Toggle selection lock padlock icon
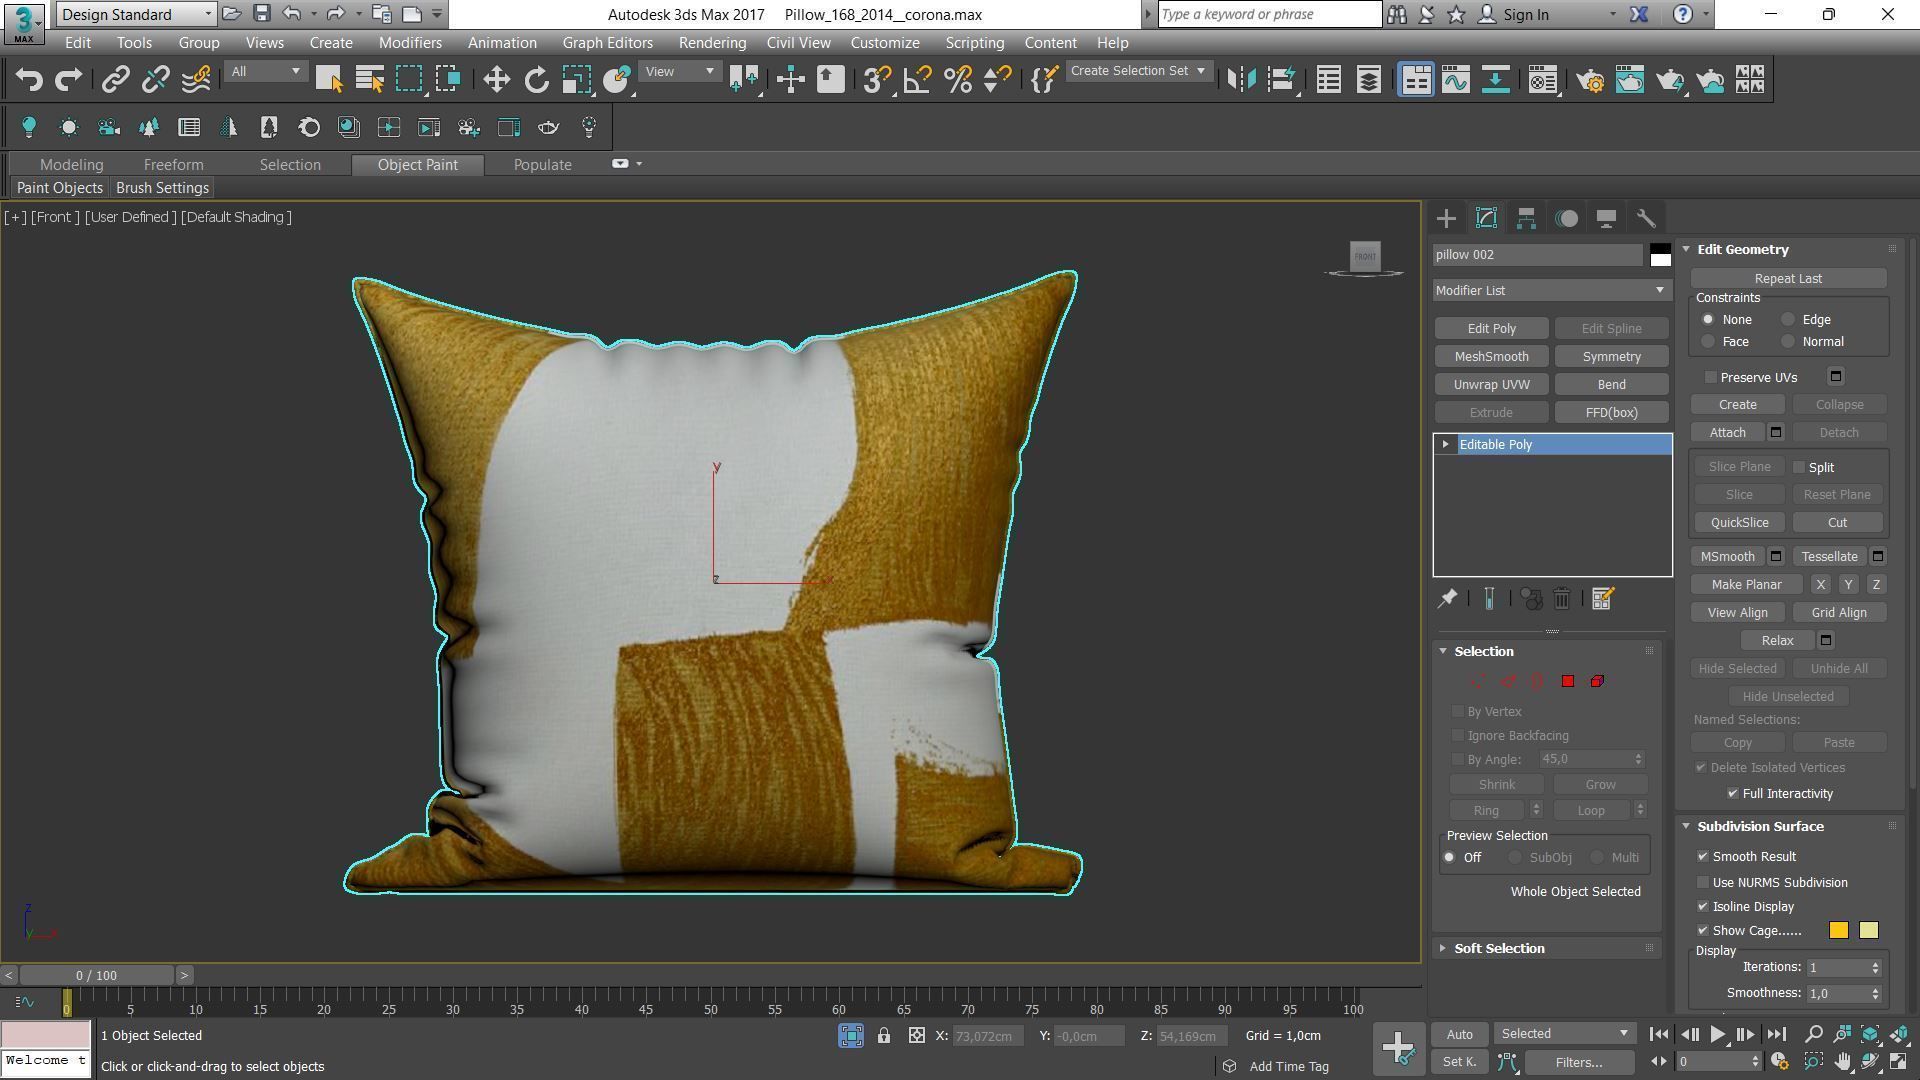The image size is (1920, 1080). pos(884,1036)
